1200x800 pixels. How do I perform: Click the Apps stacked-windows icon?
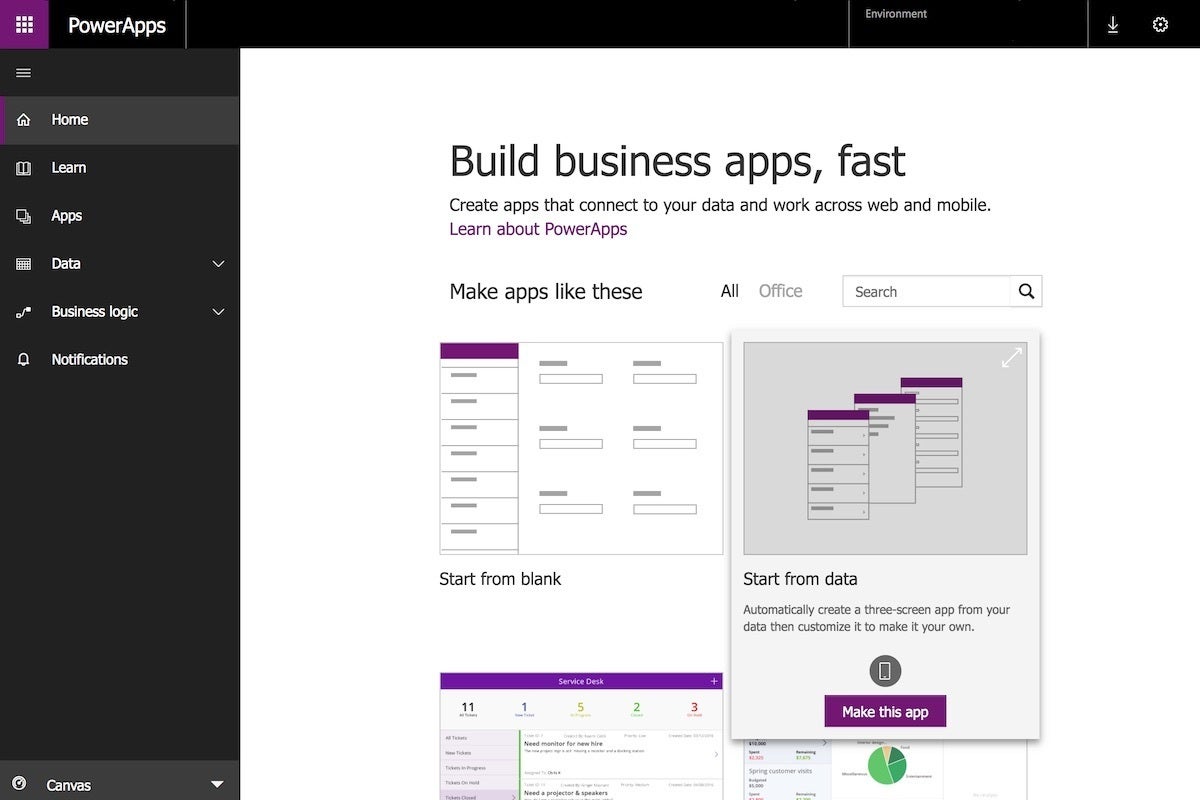click(24, 216)
